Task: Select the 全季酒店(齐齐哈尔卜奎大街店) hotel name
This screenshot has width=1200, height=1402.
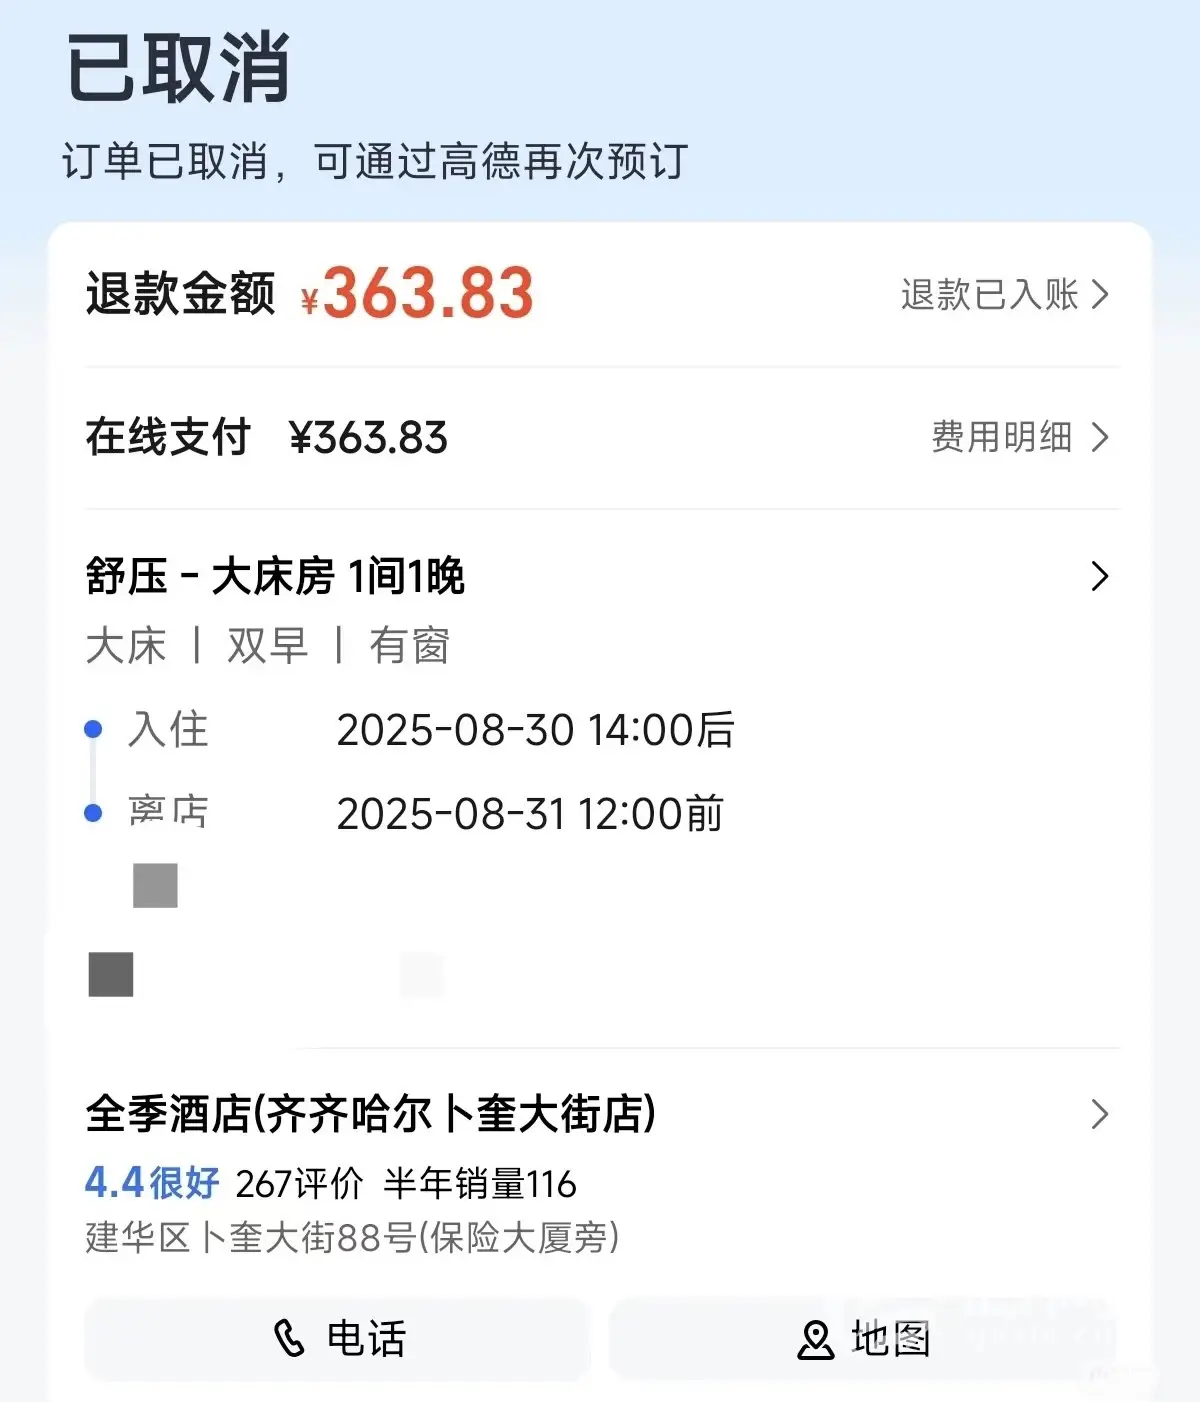Action: 370,1114
